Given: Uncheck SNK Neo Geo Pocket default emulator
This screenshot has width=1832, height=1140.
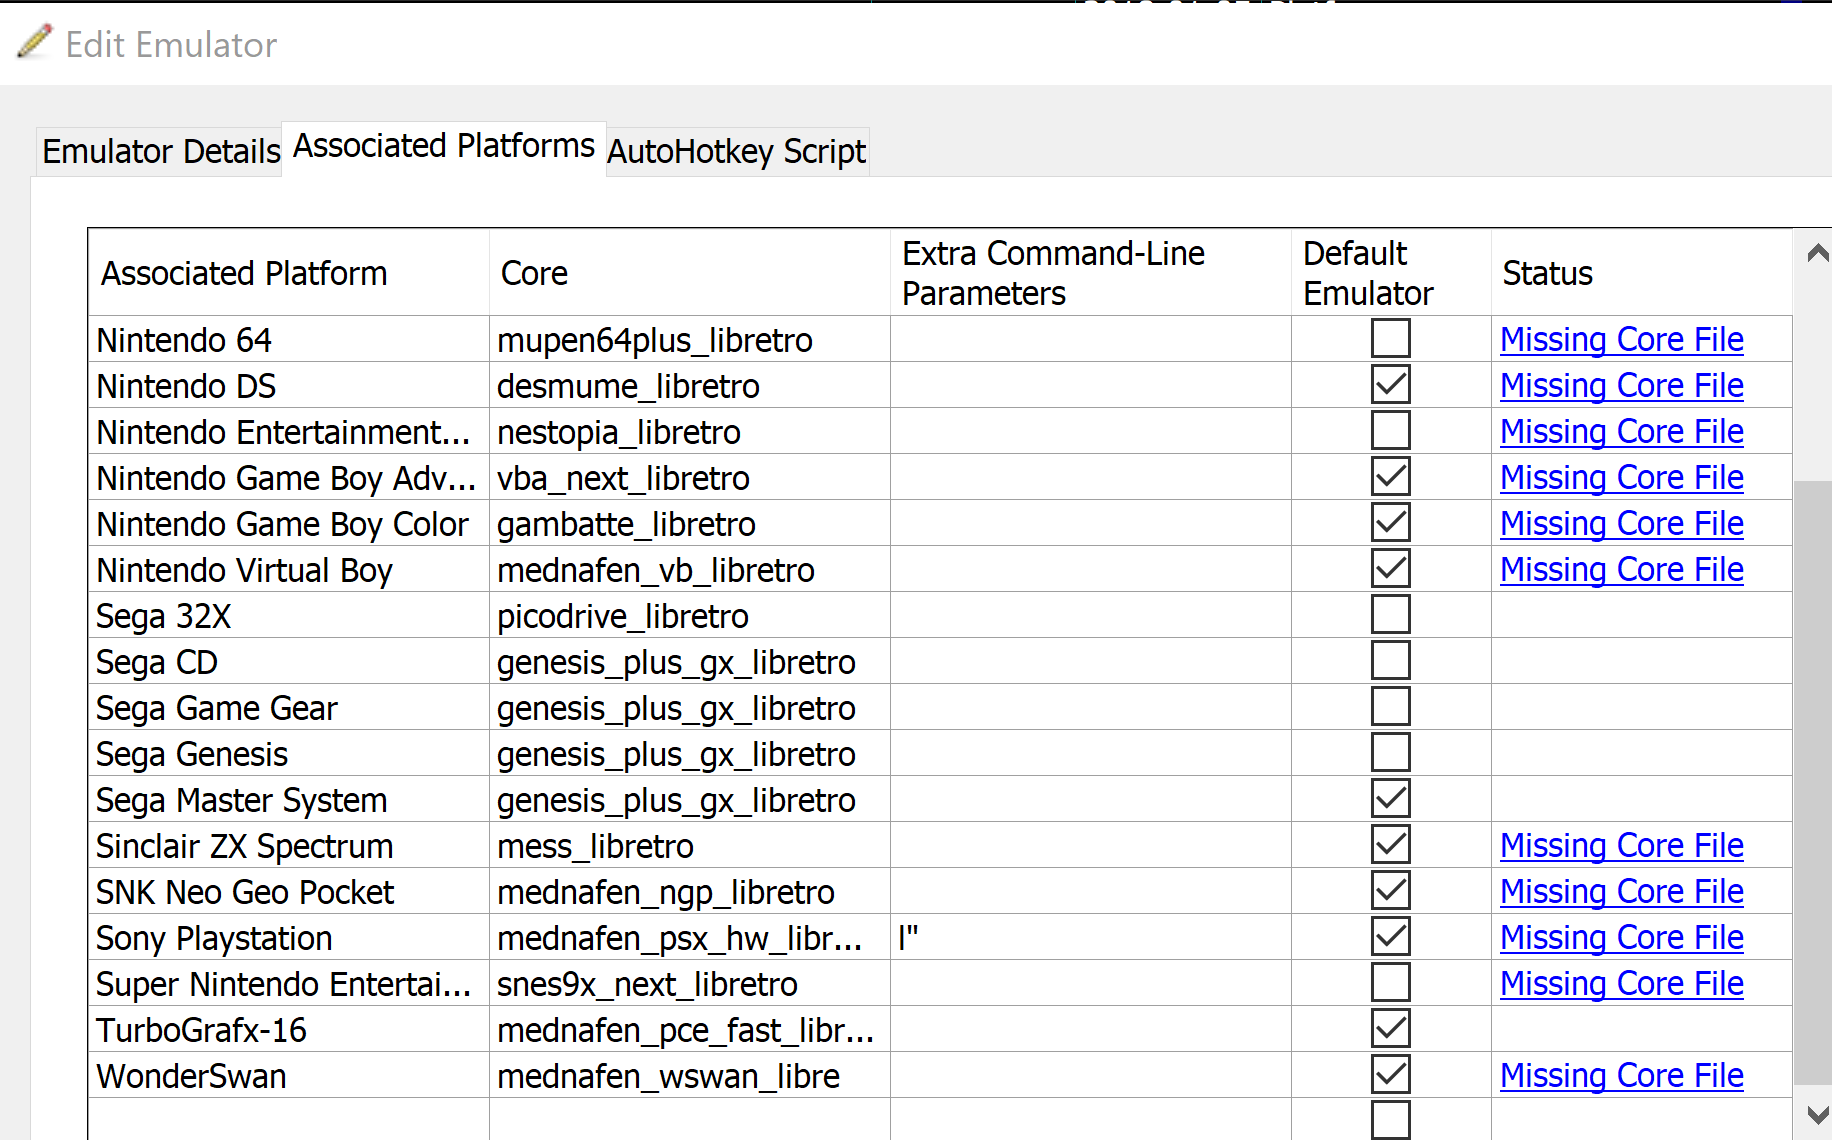Looking at the screenshot, I should click(x=1390, y=891).
